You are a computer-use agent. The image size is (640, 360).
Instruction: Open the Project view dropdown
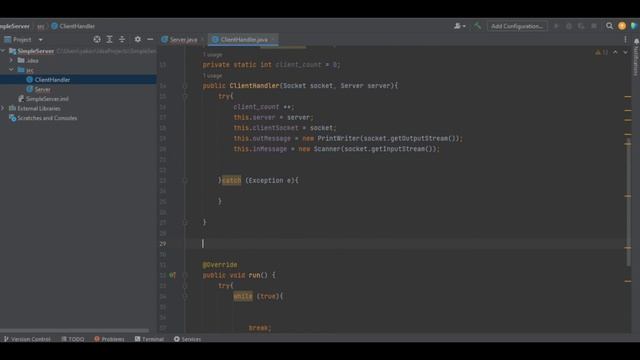coord(40,40)
